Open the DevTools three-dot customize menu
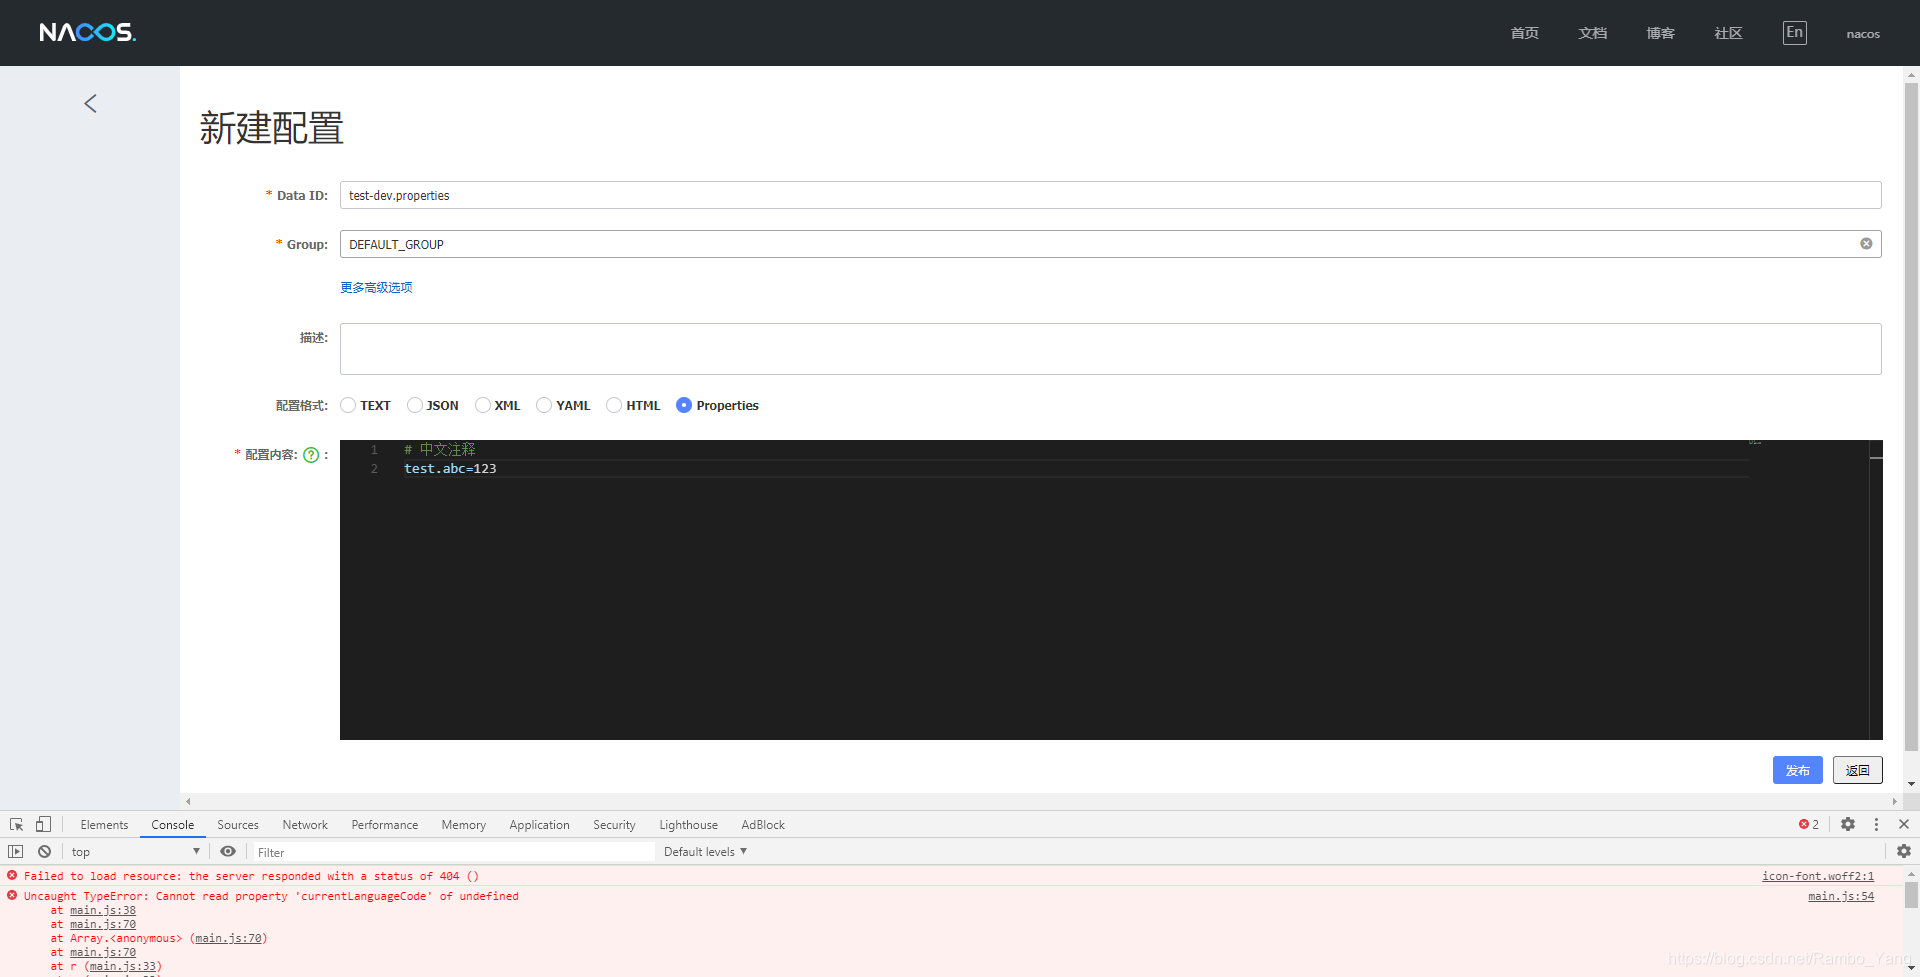Viewport: 1920px width, 977px height. [x=1876, y=824]
